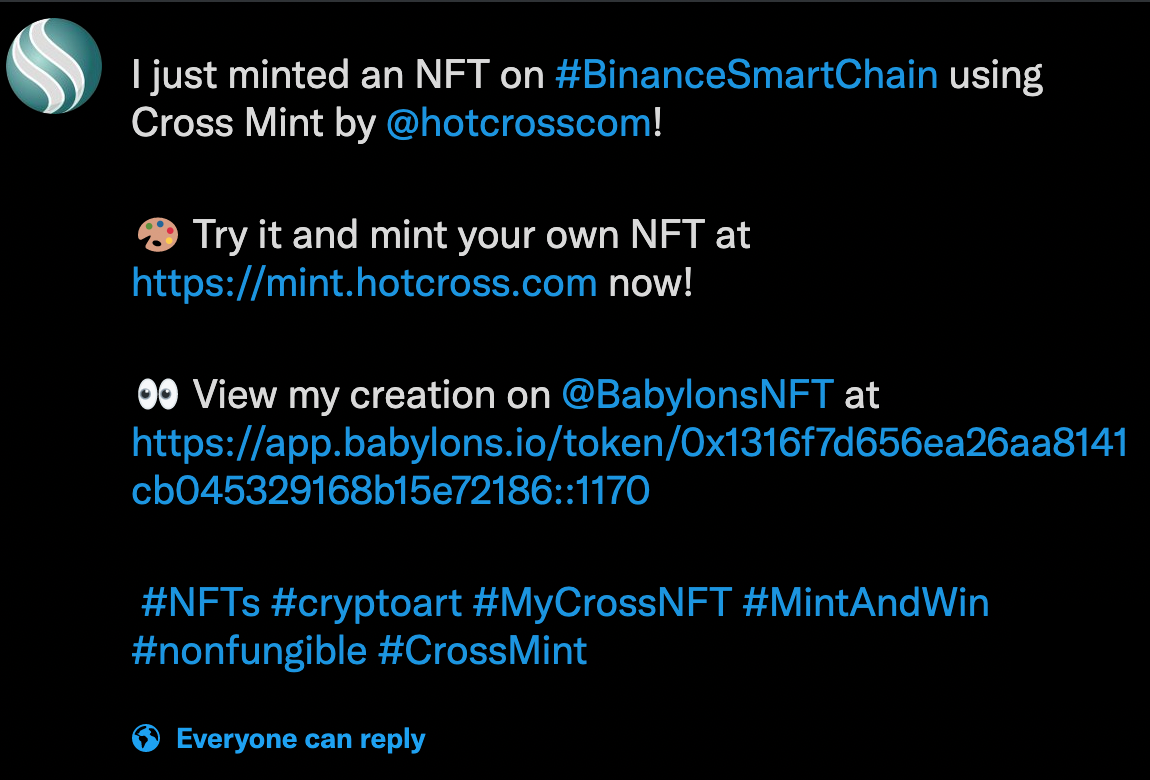
Task: Open the @hotcrosscom mention
Action: click(519, 122)
